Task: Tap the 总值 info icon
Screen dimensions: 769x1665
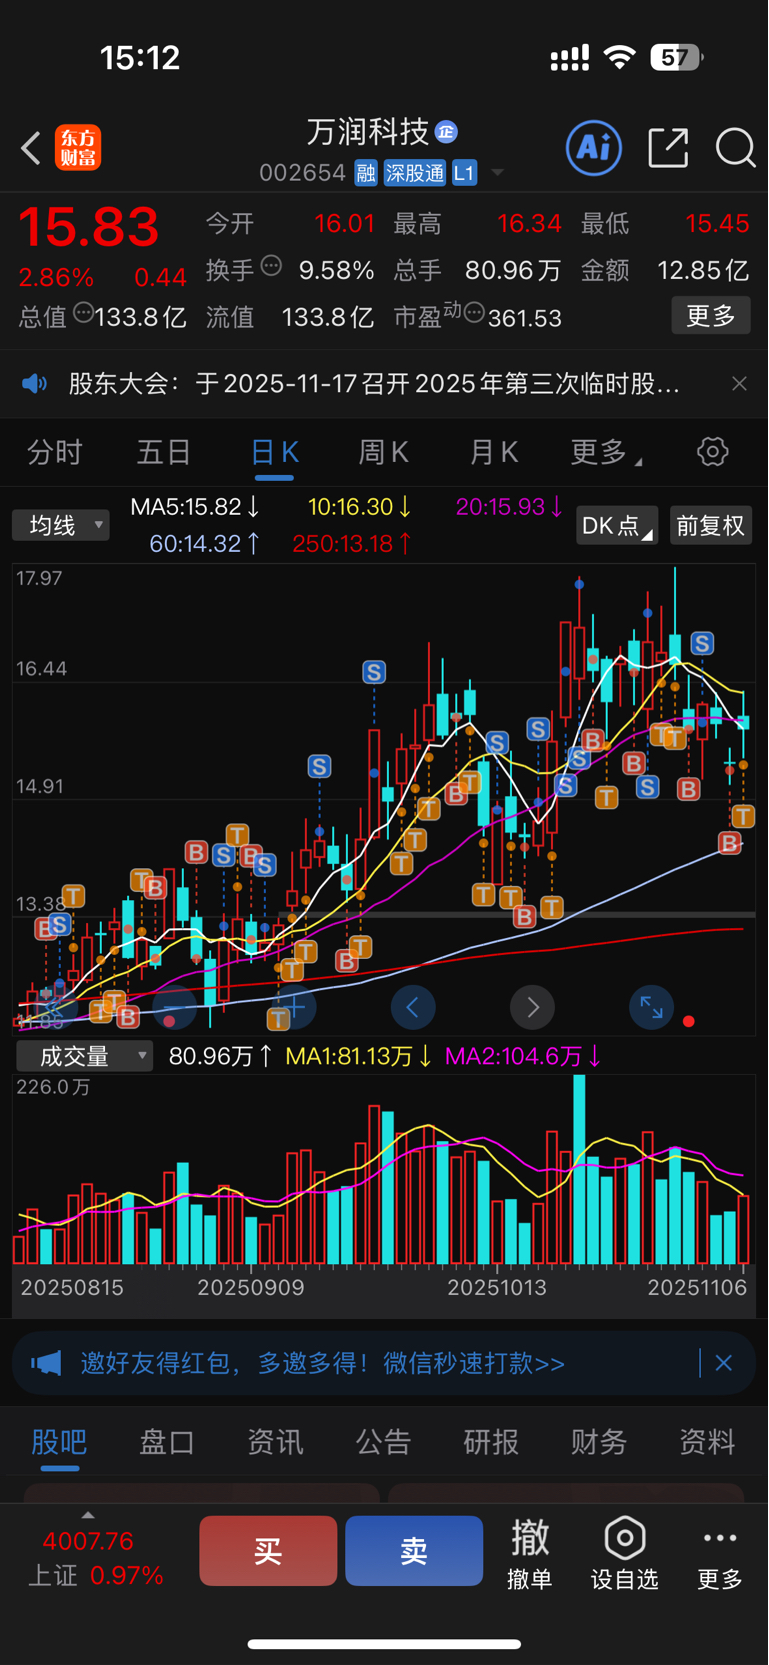Action: (84, 313)
